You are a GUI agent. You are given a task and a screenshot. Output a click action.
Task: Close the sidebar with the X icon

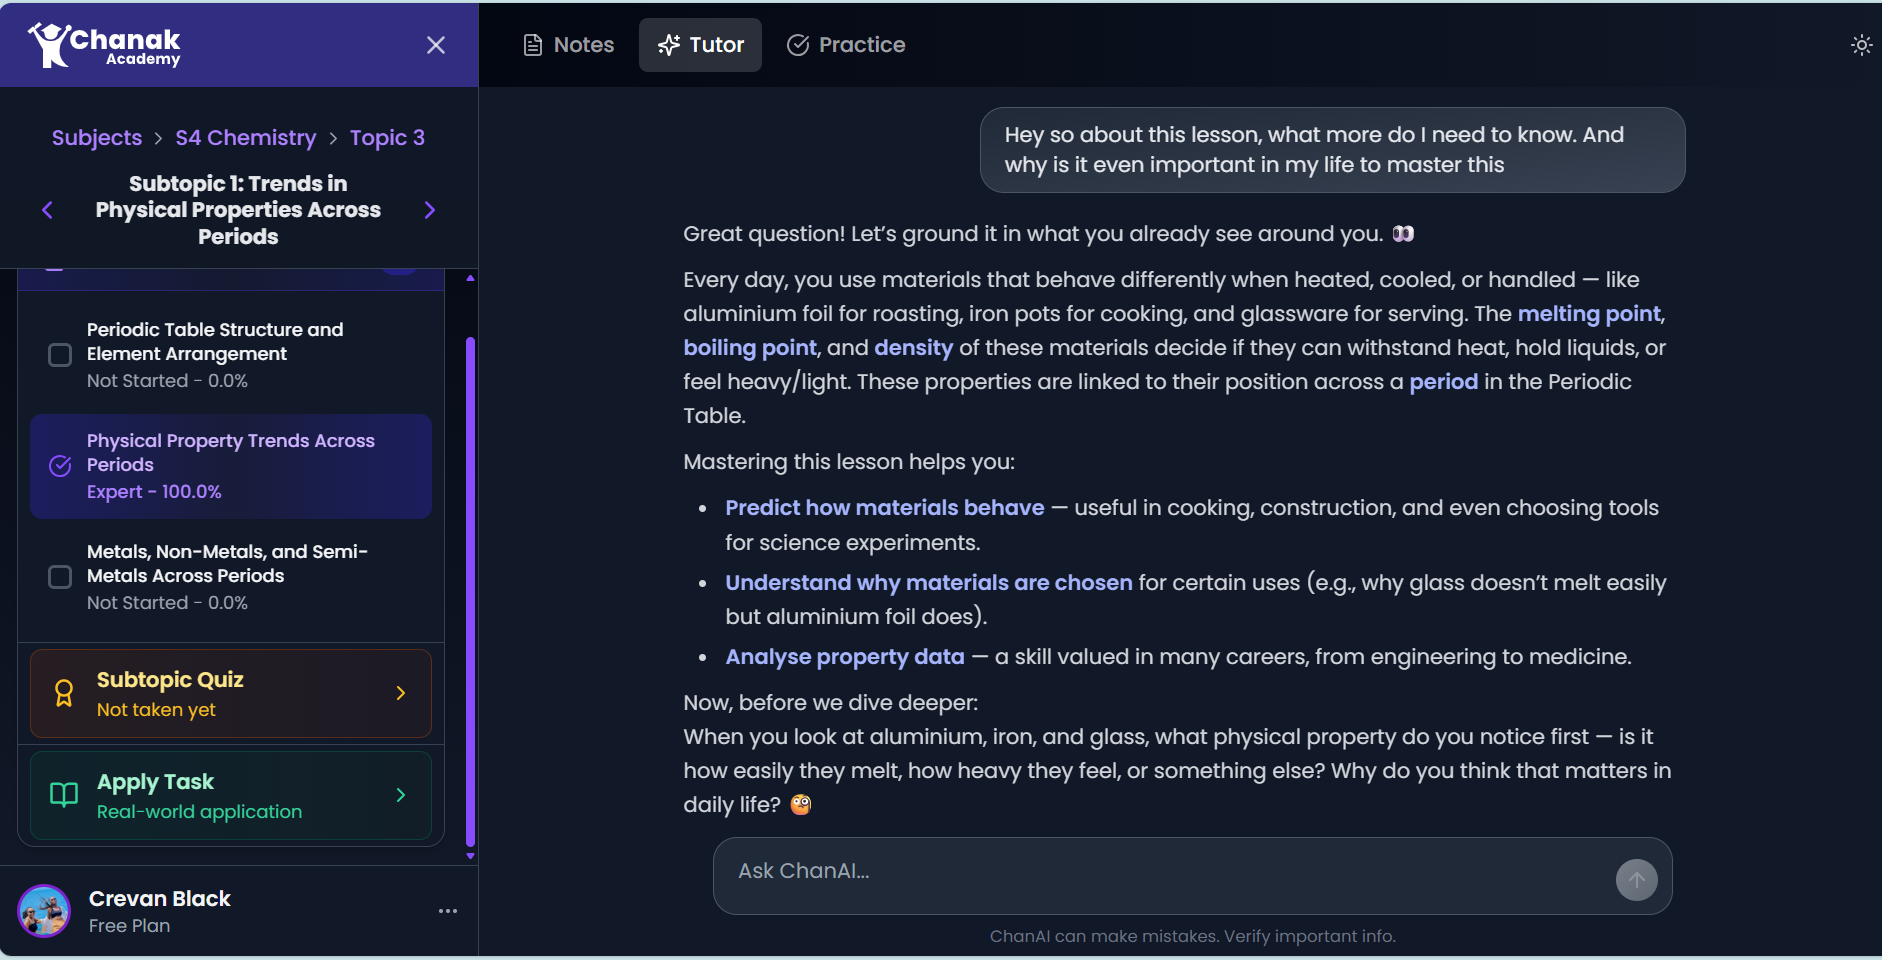tap(436, 44)
